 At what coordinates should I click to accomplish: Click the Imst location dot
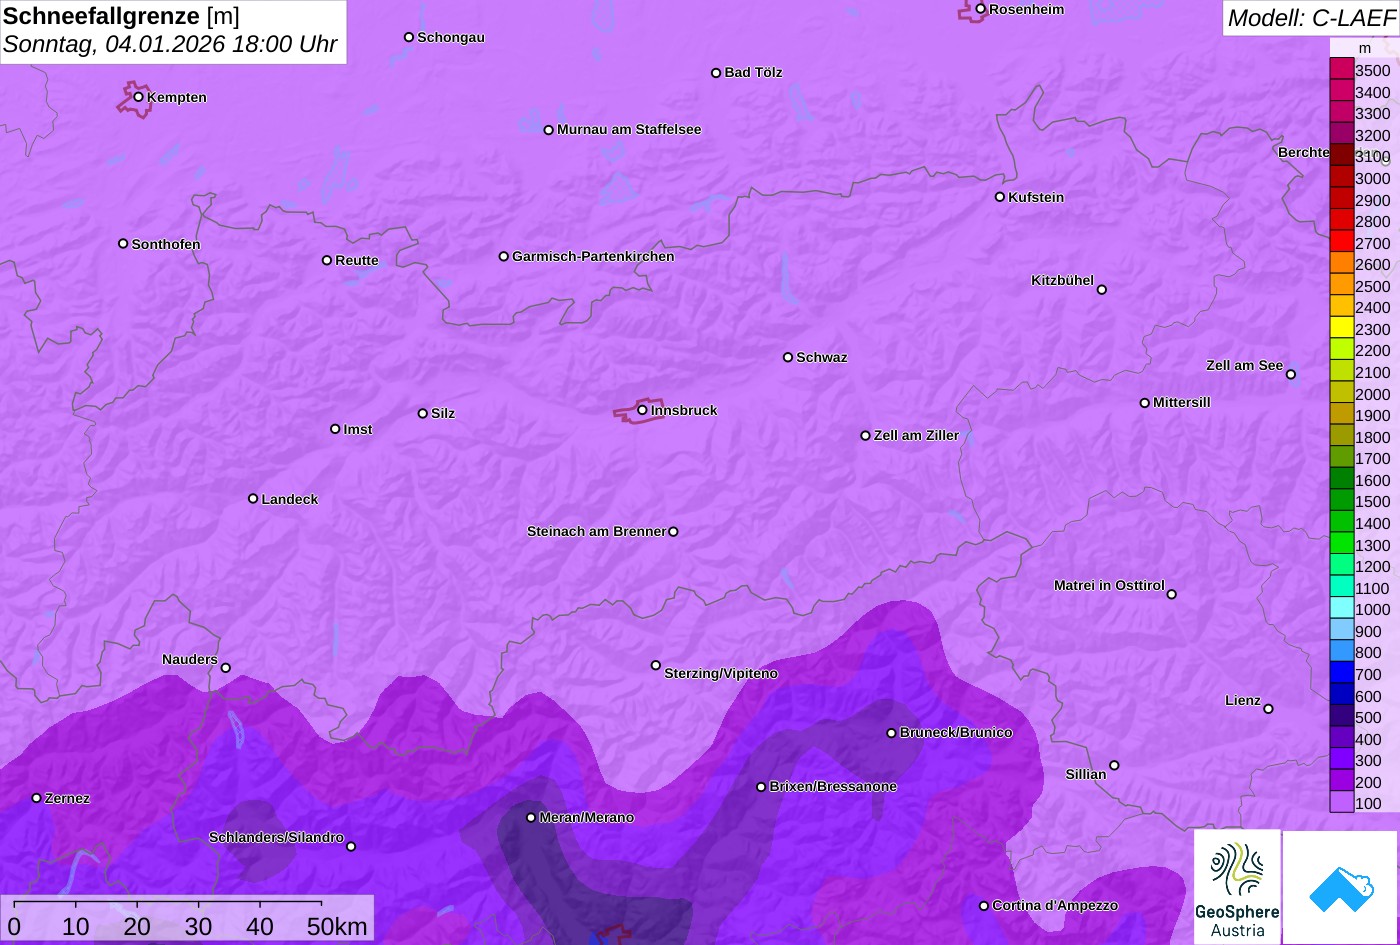pyautogui.click(x=335, y=429)
